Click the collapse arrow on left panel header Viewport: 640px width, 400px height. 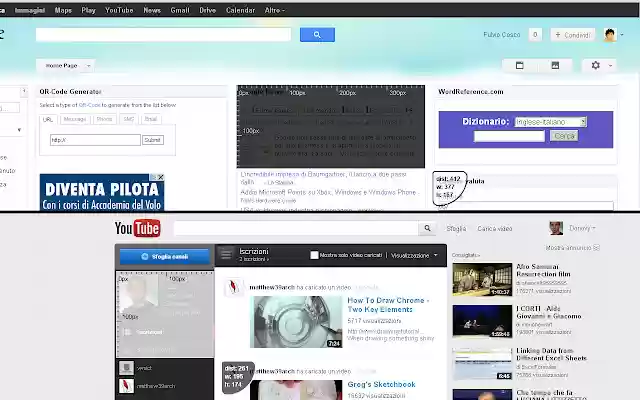pyautogui.click(x=24, y=91)
